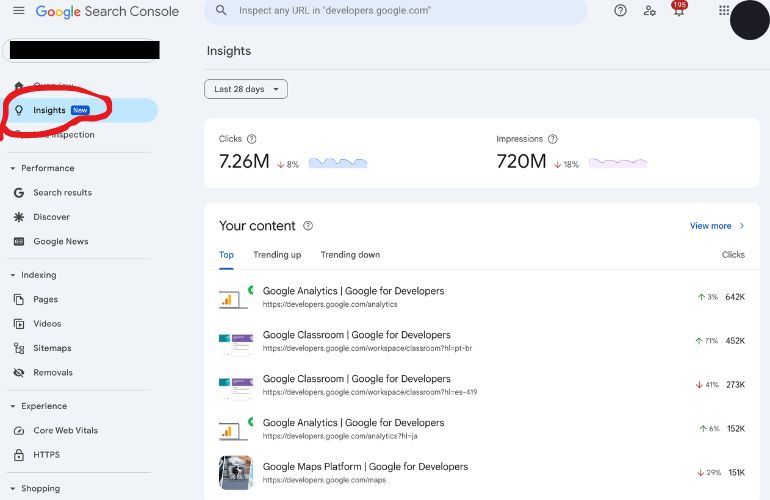Click the URL inspection search field
The image size is (770, 500).
396,11
